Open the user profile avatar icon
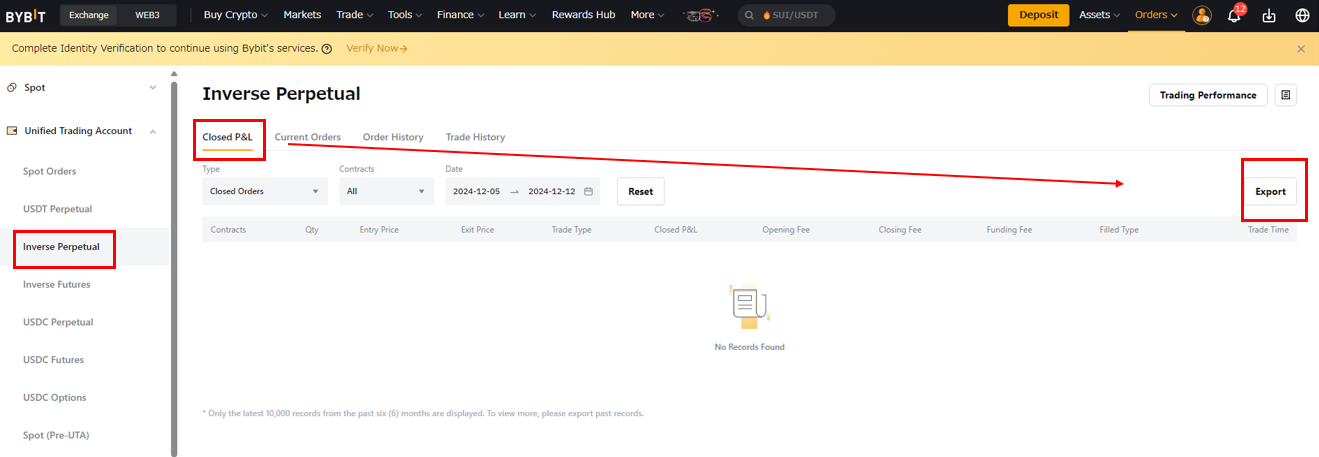Image resolution: width=1319 pixels, height=457 pixels. click(x=1202, y=15)
